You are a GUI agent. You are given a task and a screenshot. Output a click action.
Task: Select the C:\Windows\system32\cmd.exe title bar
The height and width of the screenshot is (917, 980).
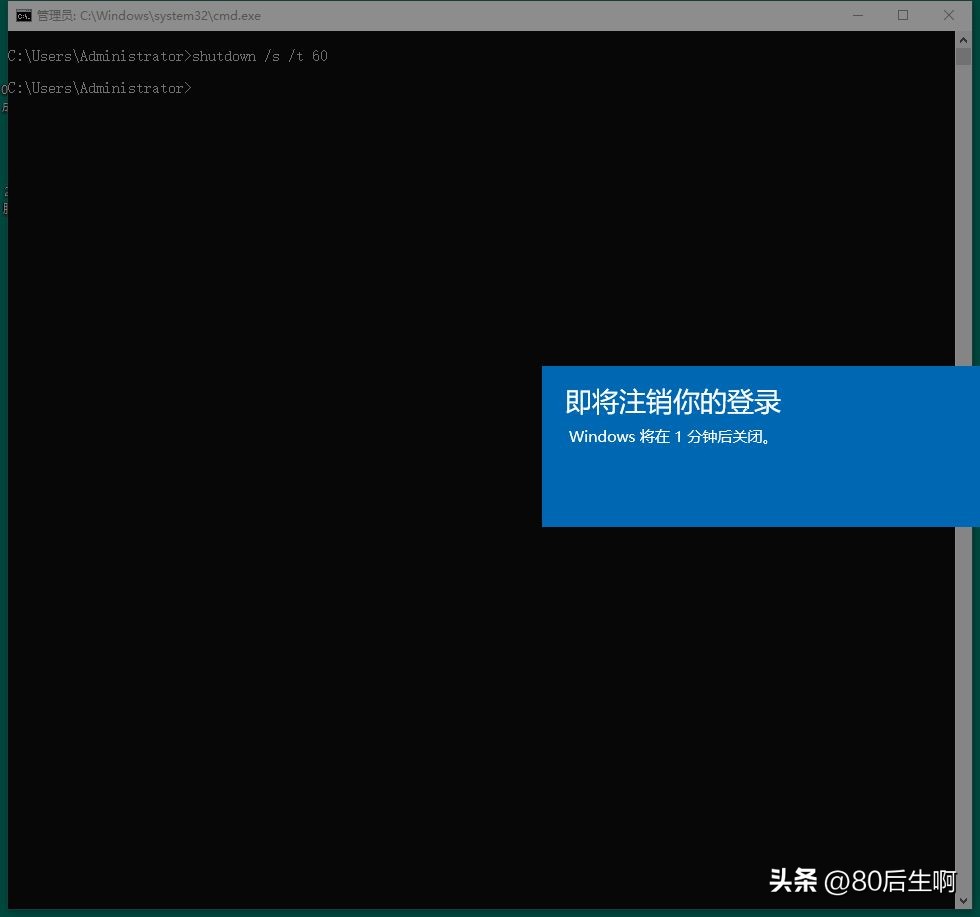(148, 15)
